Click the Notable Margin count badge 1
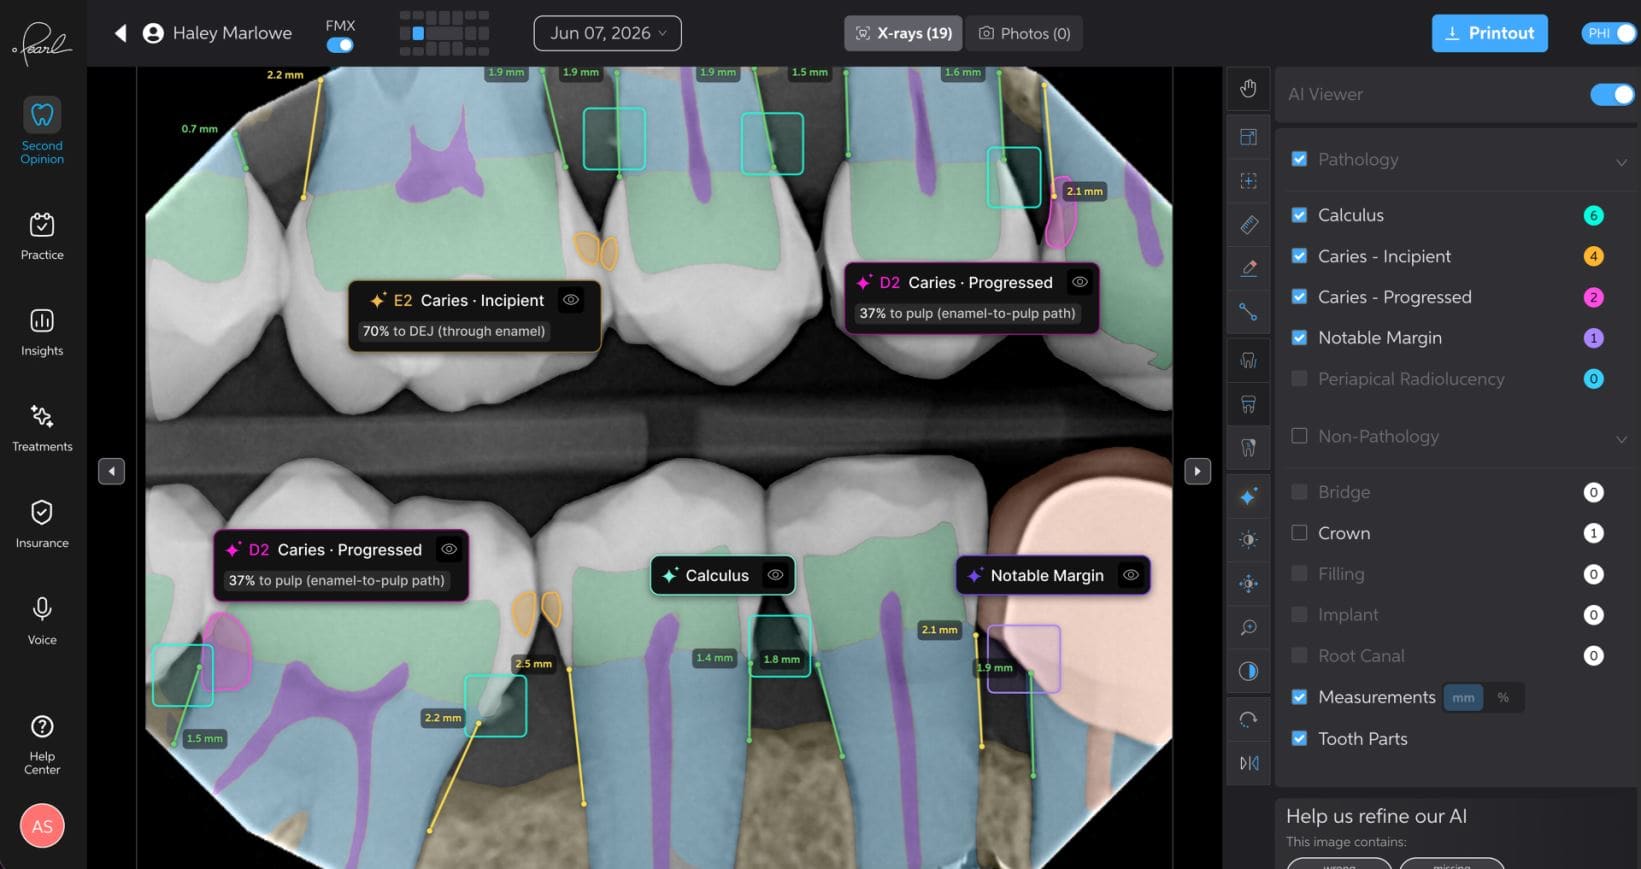1641x869 pixels. point(1593,338)
